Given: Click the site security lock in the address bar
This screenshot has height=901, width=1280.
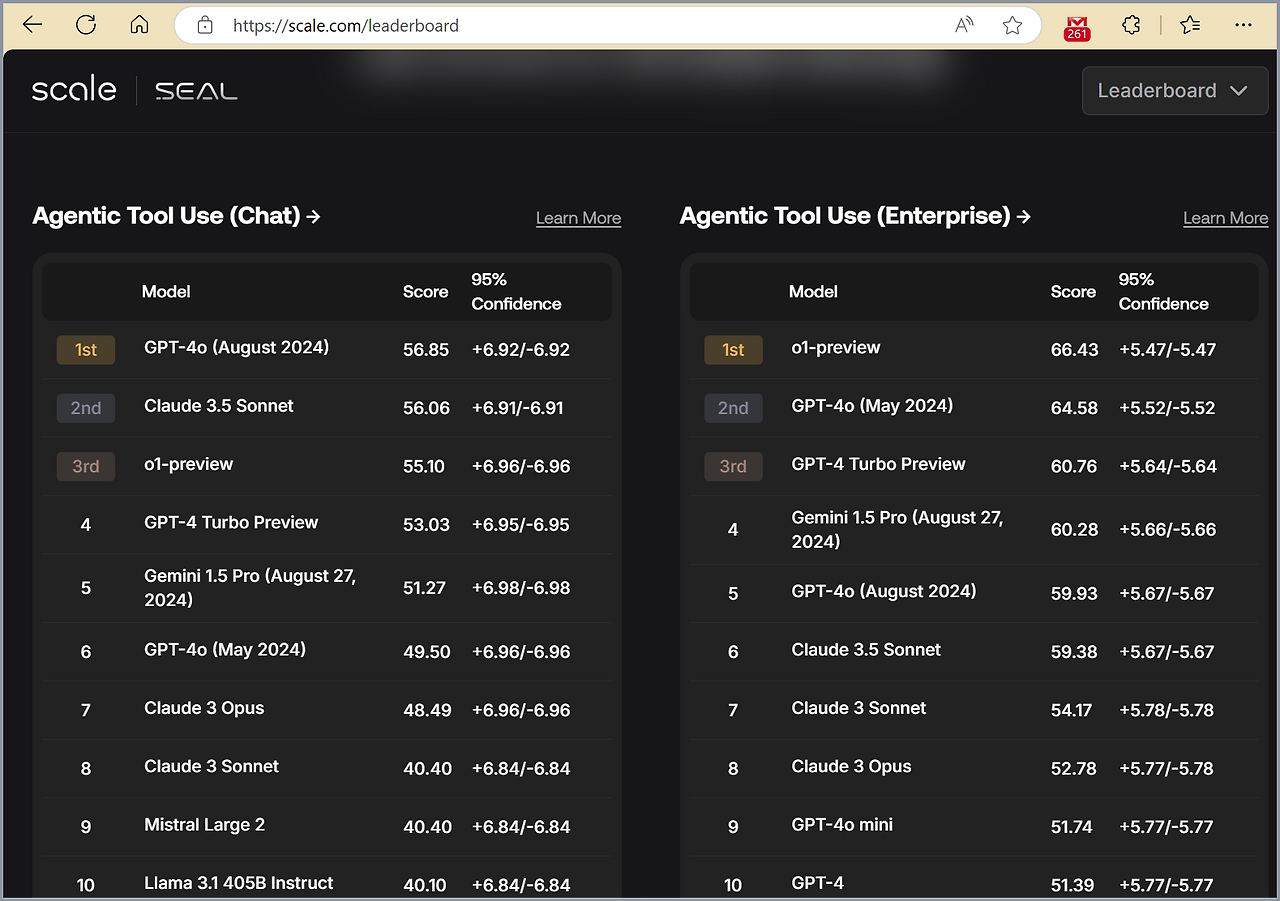Looking at the screenshot, I should [204, 25].
